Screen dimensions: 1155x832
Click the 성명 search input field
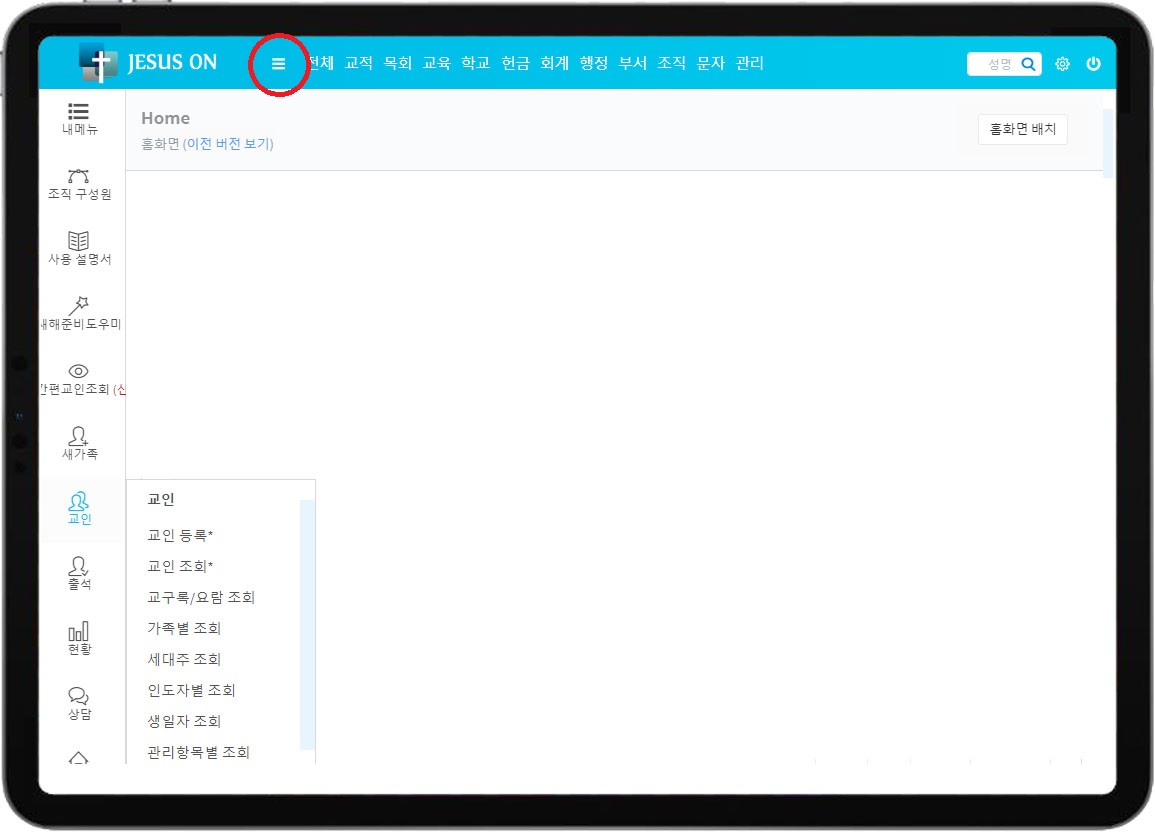(x=994, y=64)
